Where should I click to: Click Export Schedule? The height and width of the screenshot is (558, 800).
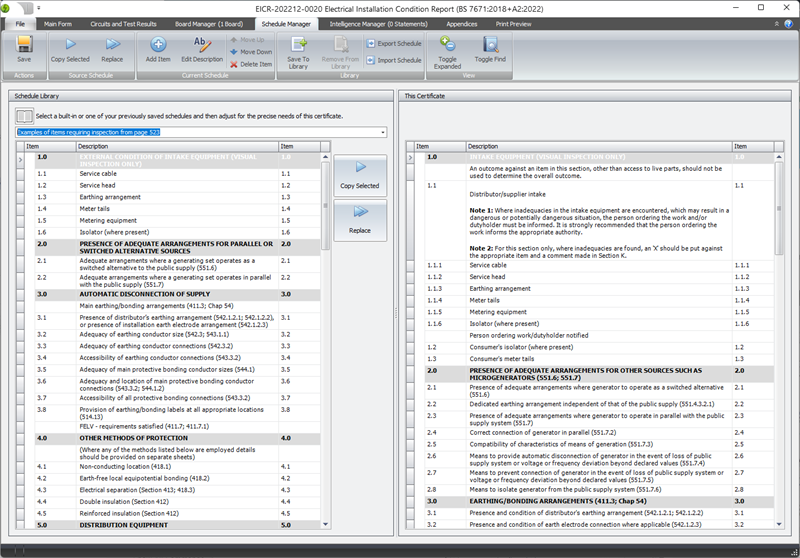393,44
